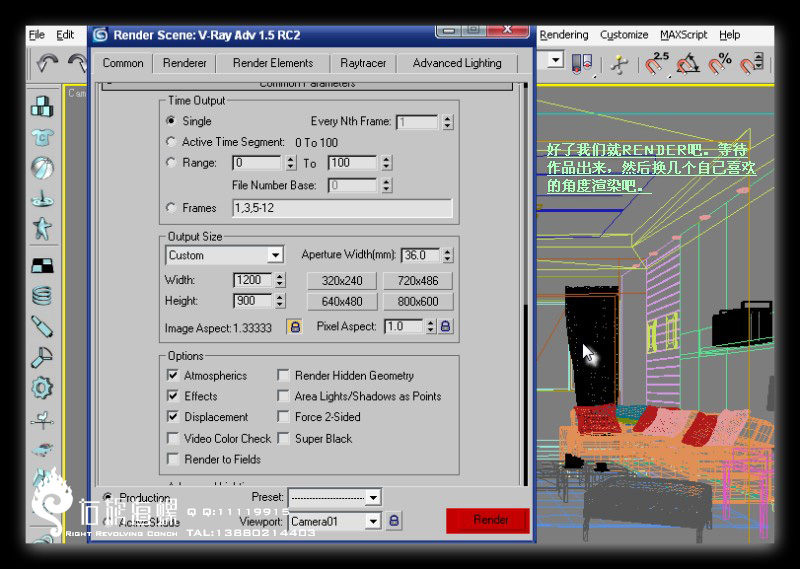This screenshot has height=569, width=800.
Task: Open the Preset dropdown
Action: pyautogui.click(x=334, y=497)
